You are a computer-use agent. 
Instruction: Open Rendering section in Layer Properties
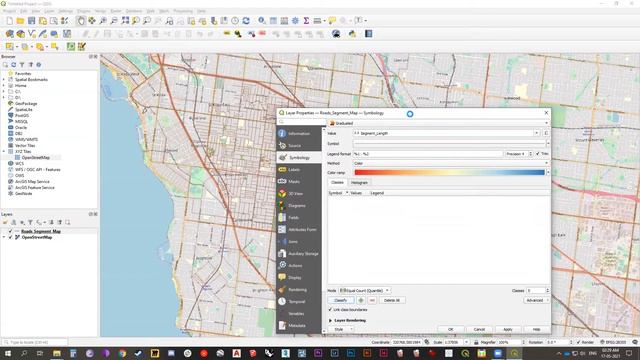coord(299,289)
